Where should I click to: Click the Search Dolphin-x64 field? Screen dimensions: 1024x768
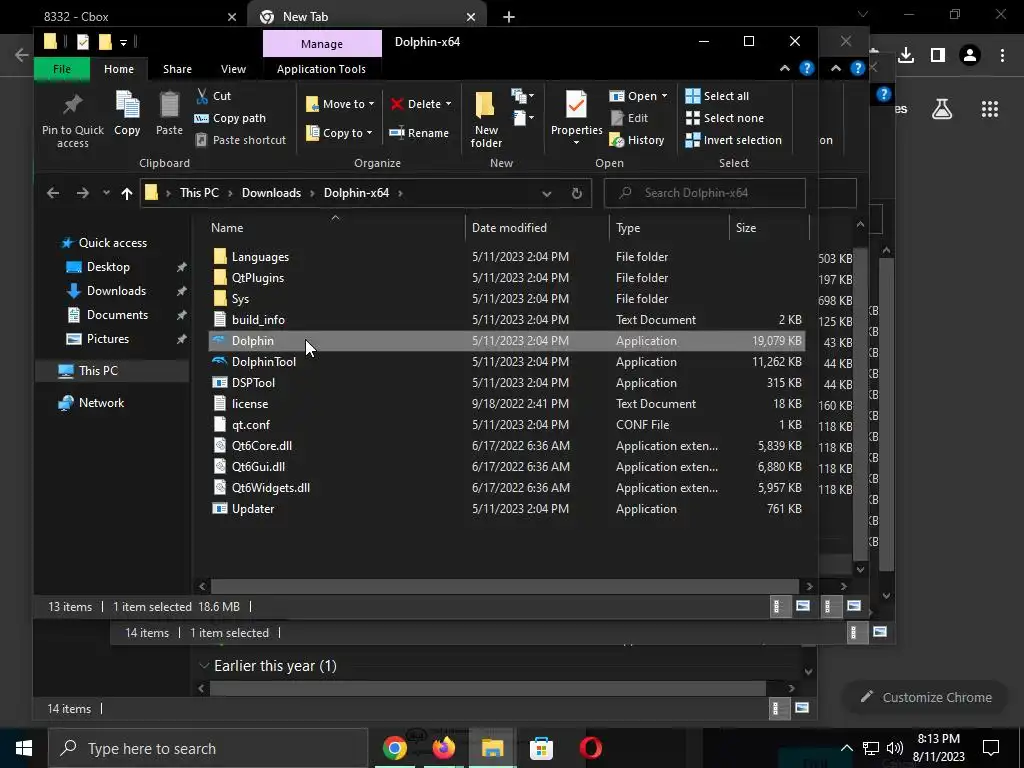705,193
